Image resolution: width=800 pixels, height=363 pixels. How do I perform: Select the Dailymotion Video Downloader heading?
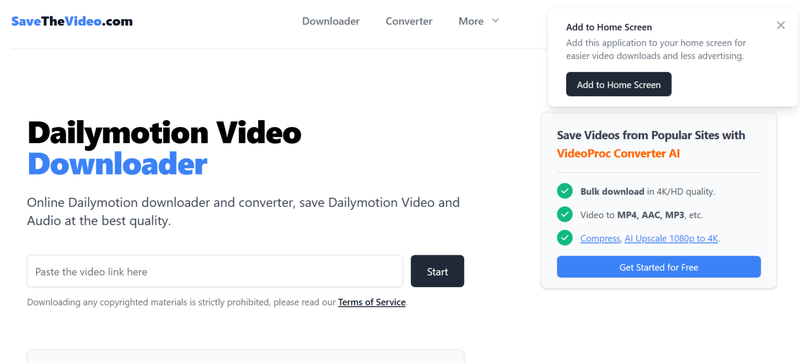pyautogui.click(x=164, y=149)
